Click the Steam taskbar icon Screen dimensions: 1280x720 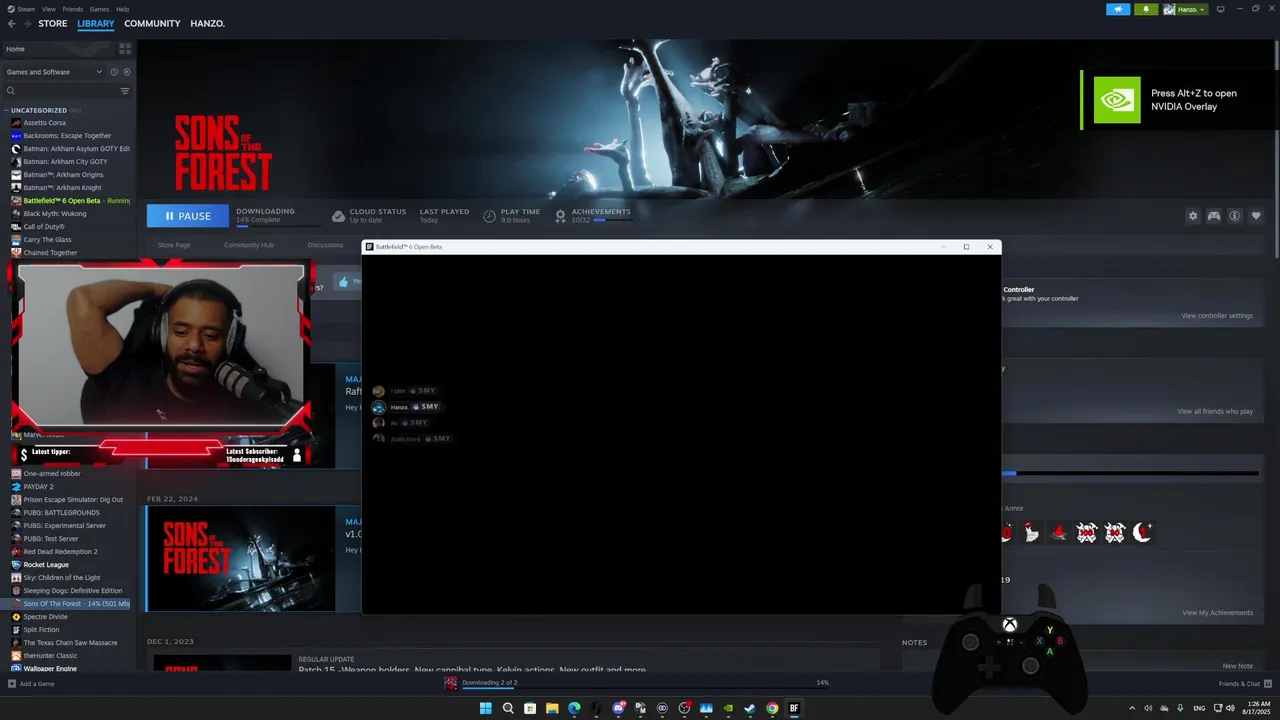click(750, 708)
